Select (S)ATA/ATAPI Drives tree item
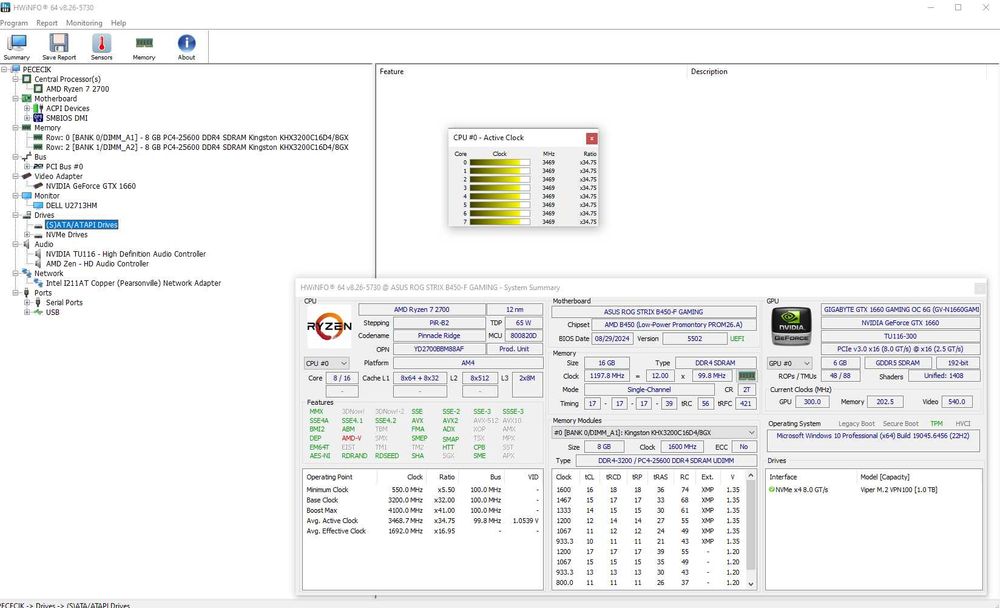The image size is (1000, 608). click(x=82, y=225)
